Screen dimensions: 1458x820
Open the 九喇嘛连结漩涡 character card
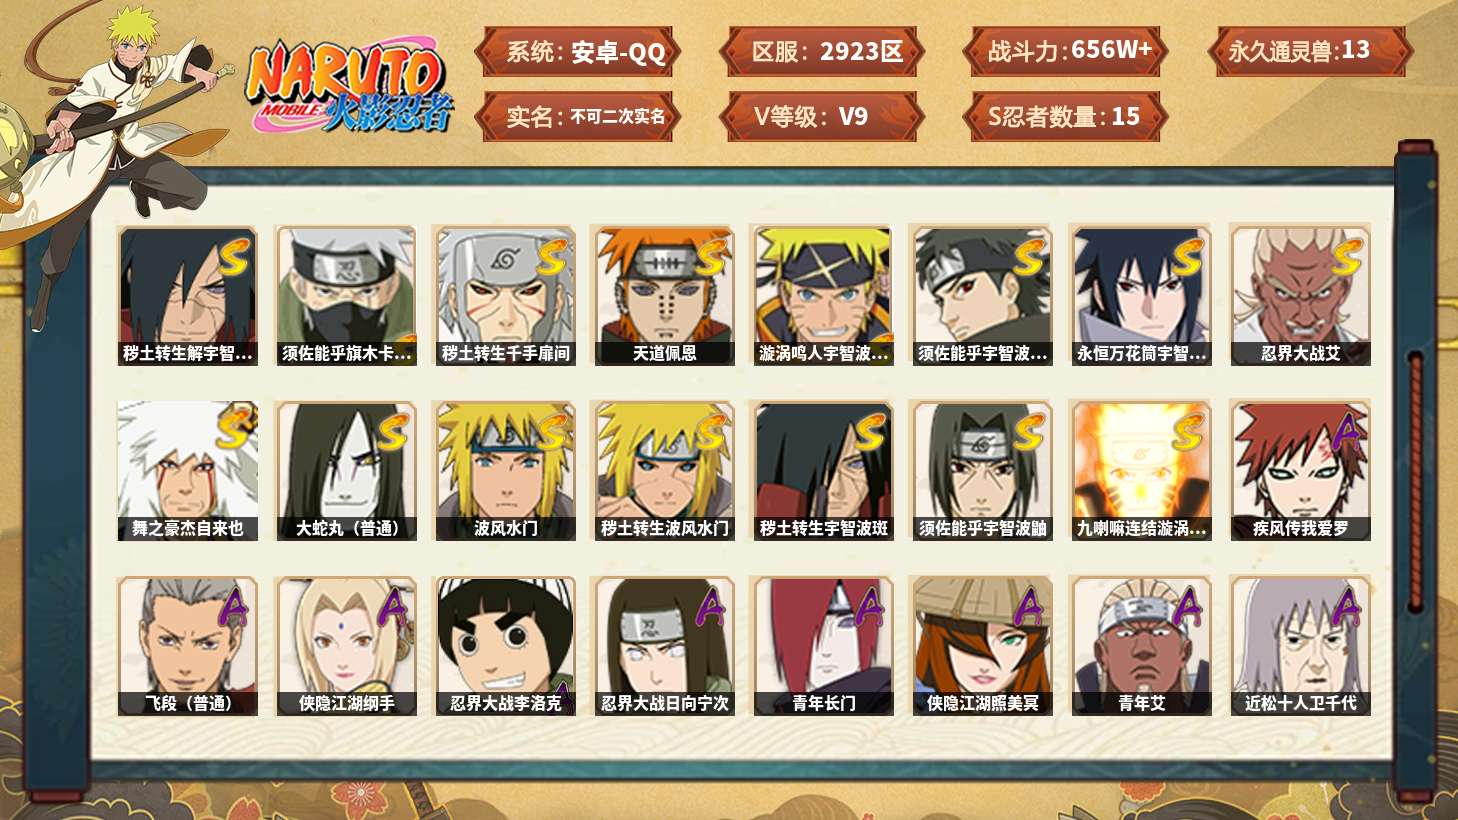point(1141,471)
